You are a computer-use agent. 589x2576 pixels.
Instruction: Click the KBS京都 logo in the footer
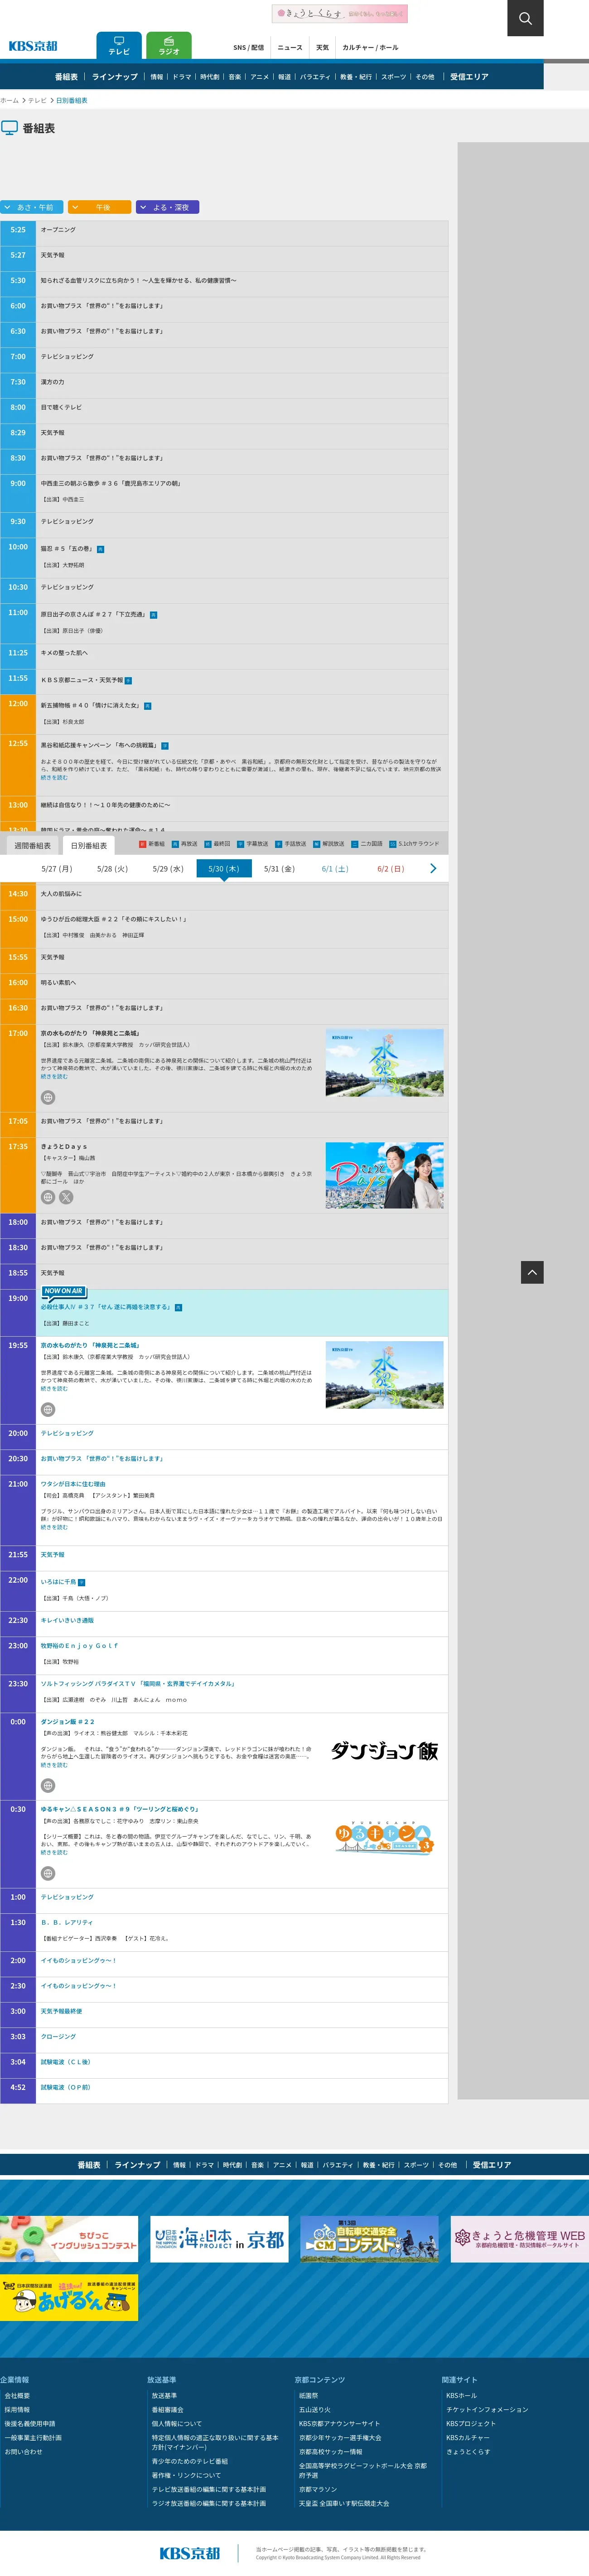pos(190,2552)
